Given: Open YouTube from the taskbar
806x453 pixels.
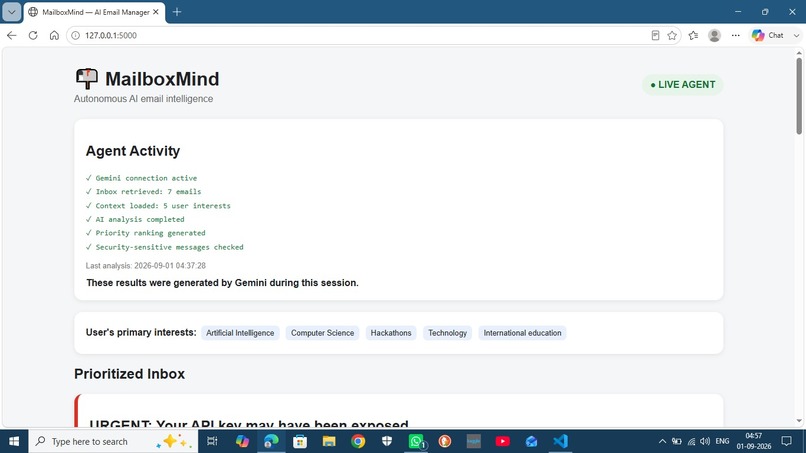Looking at the screenshot, I should (503, 441).
